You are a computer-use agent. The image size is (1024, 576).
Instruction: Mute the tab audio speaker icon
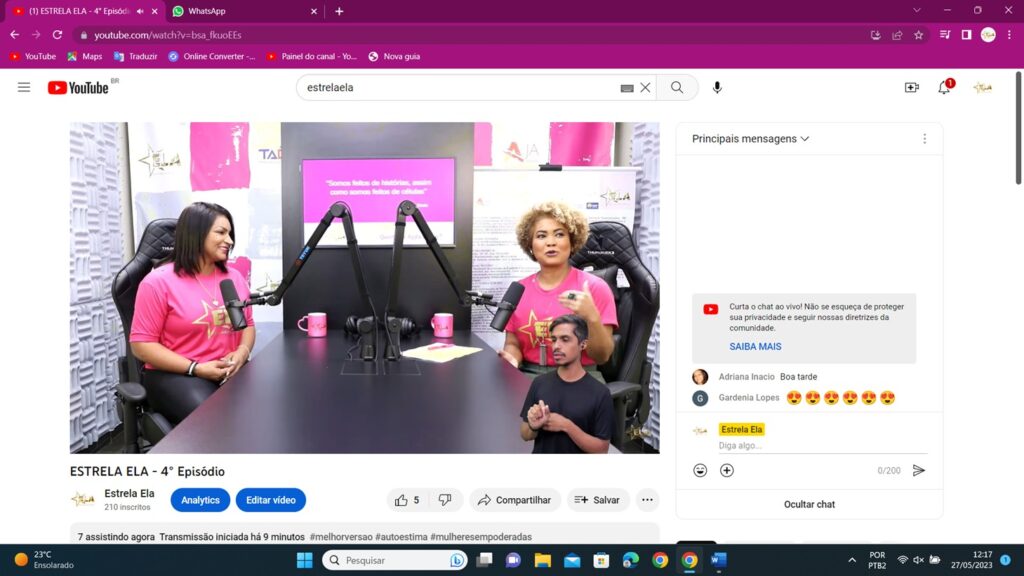click(140, 11)
